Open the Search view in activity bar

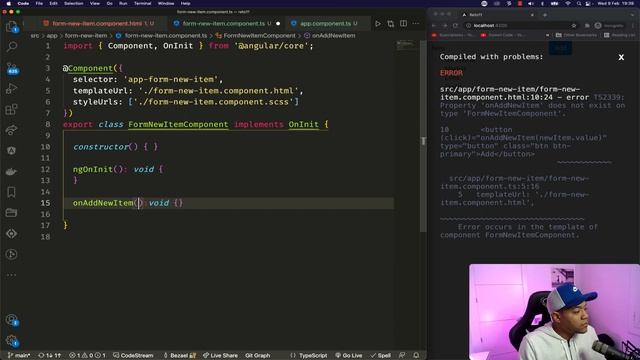12,47
